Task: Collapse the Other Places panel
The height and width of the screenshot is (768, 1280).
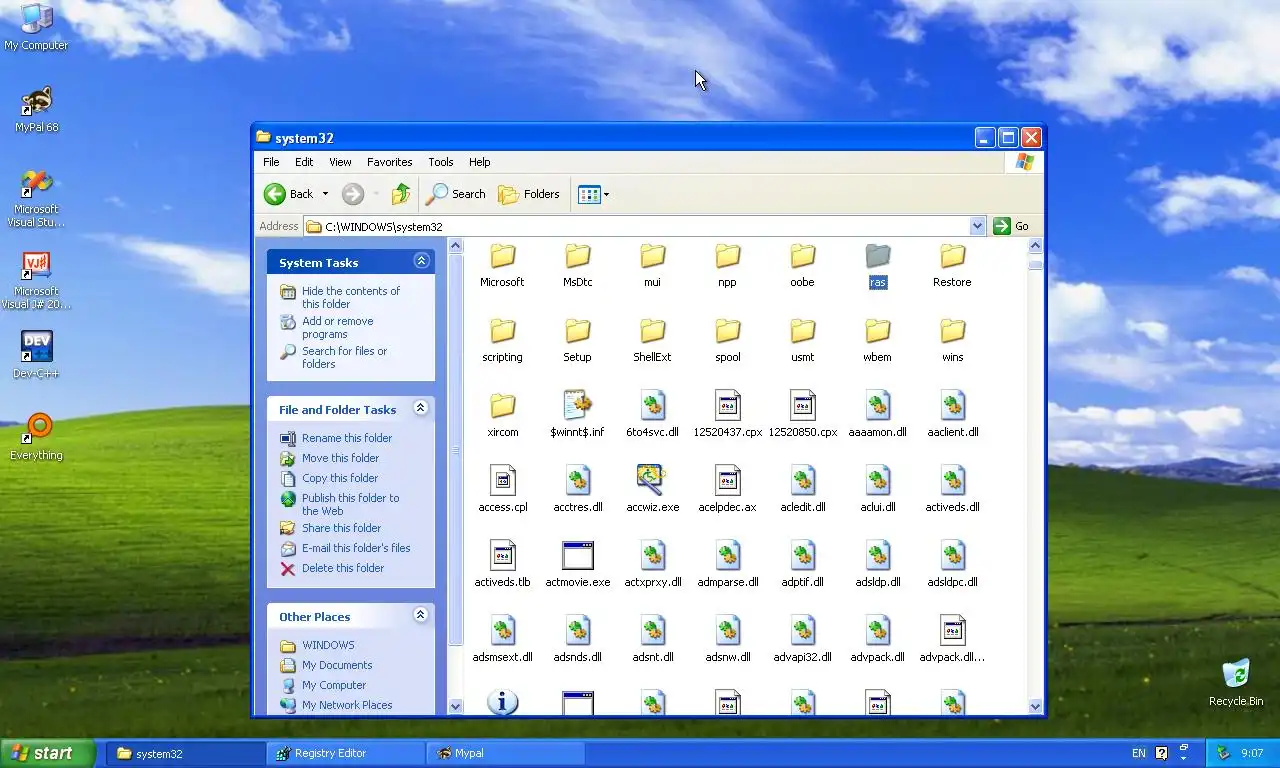Action: (x=421, y=615)
